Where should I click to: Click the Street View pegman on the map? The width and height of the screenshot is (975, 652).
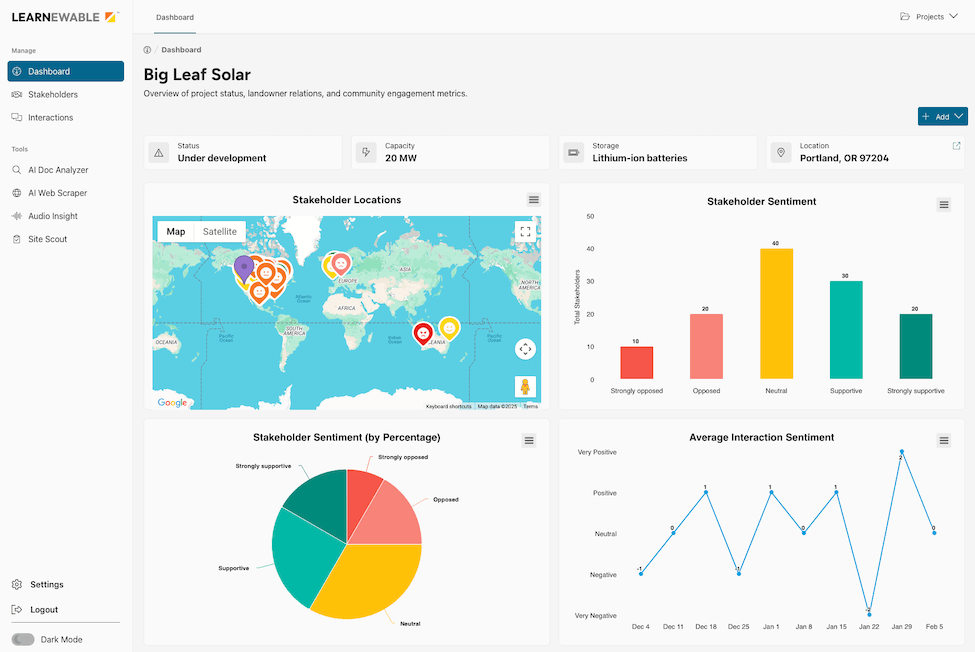pos(525,387)
